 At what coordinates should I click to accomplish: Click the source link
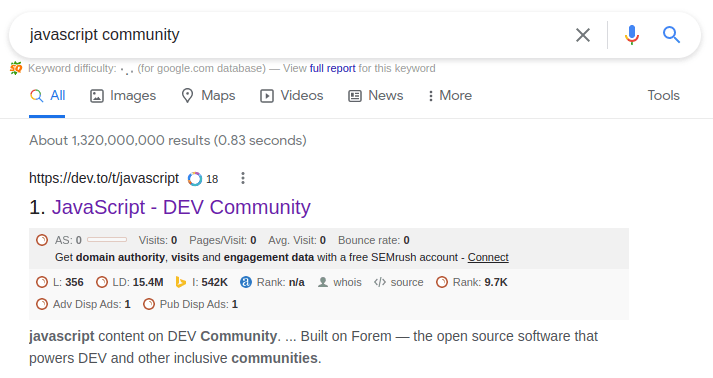pos(407,282)
